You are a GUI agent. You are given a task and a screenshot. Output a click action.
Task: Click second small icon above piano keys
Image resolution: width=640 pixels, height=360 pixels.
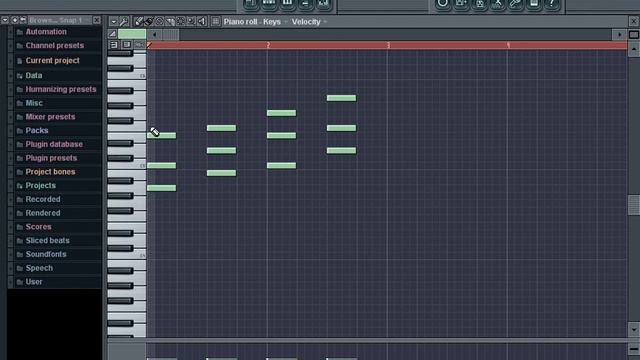pos(127,44)
